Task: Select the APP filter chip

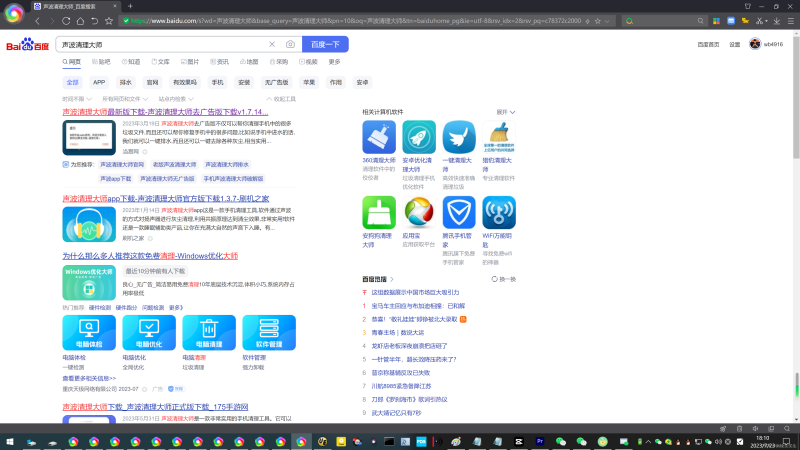Action: coord(99,82)
